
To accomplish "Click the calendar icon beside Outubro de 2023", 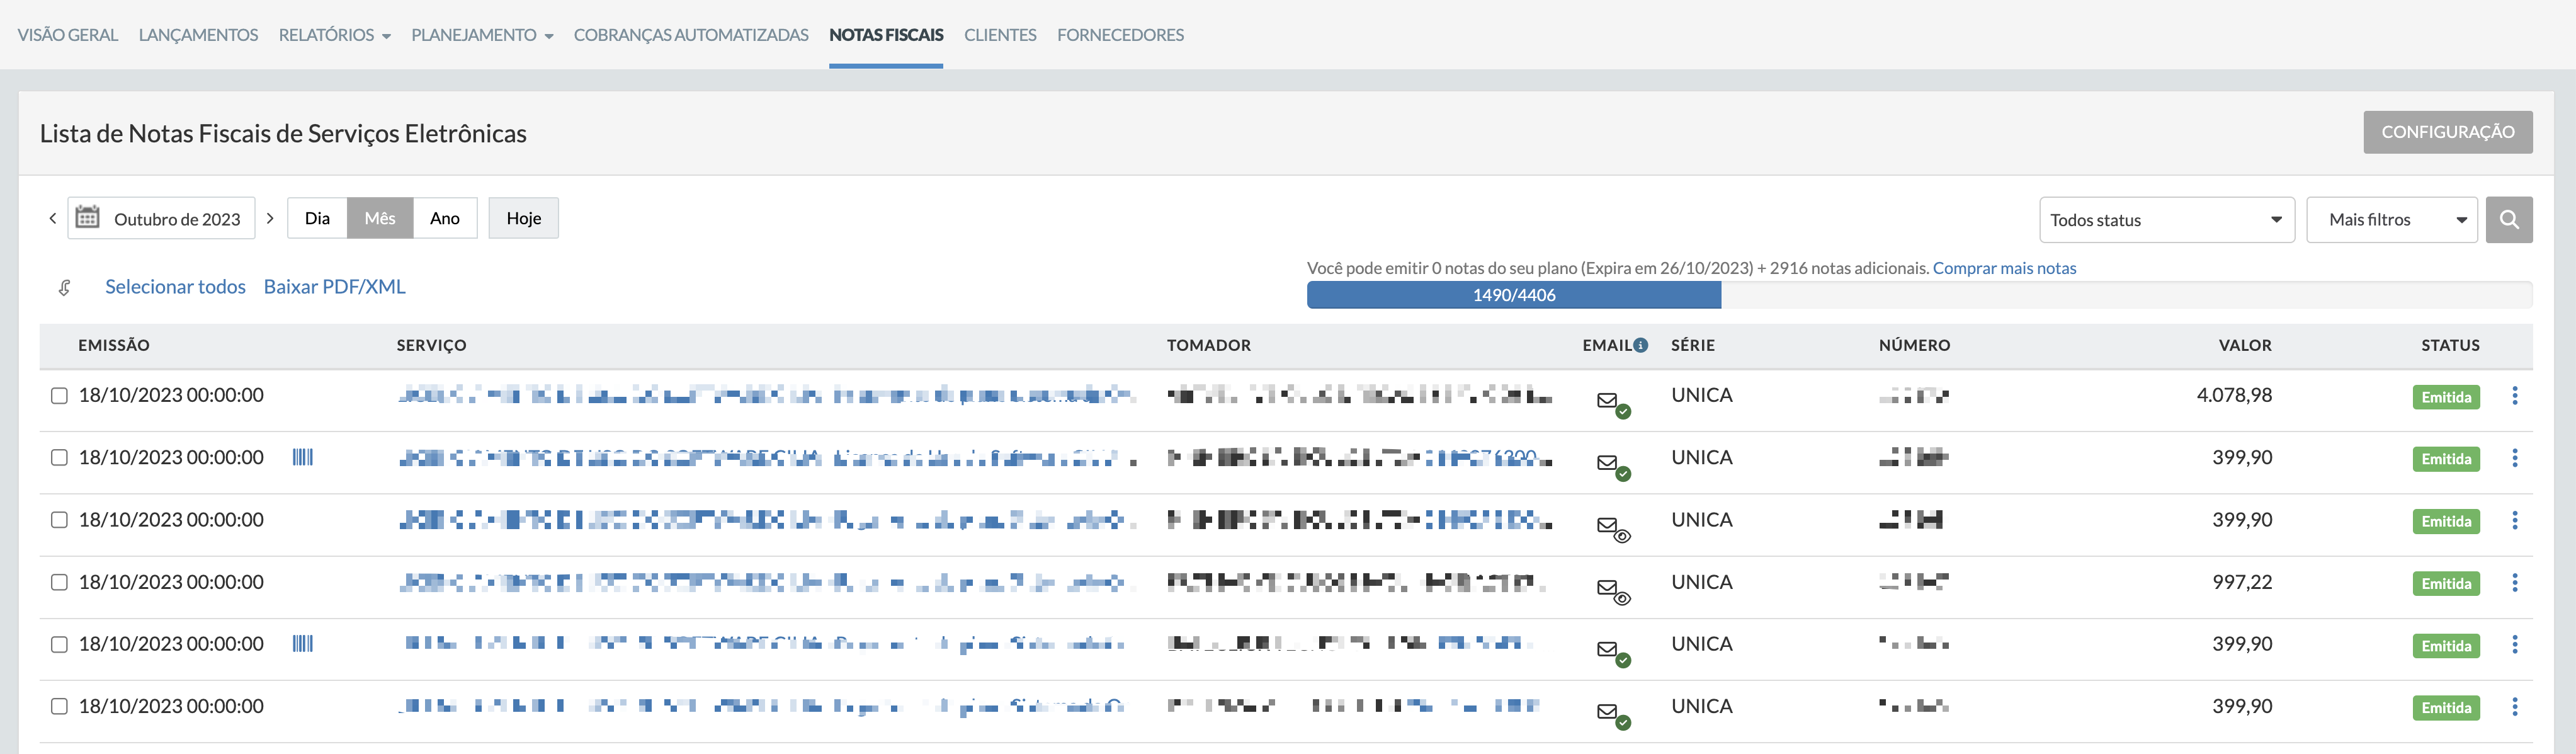I will click(x=88, y=218).
